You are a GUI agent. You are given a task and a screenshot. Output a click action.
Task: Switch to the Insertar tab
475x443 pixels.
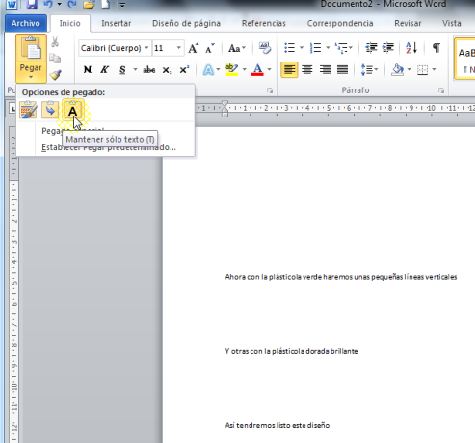[x=116, y=23]
